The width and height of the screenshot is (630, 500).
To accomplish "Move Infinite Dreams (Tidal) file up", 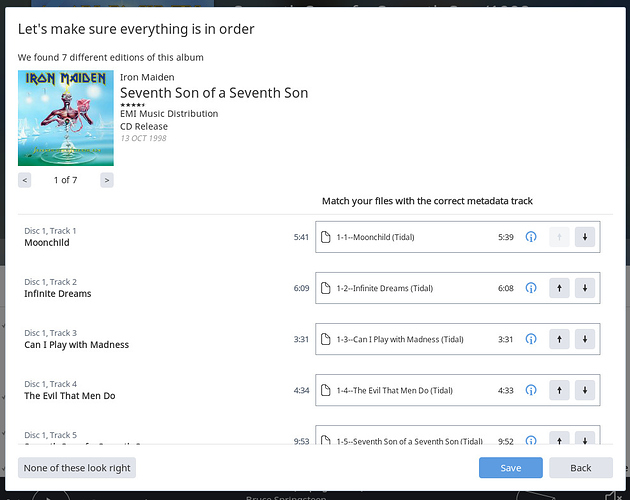I will 559,288.
